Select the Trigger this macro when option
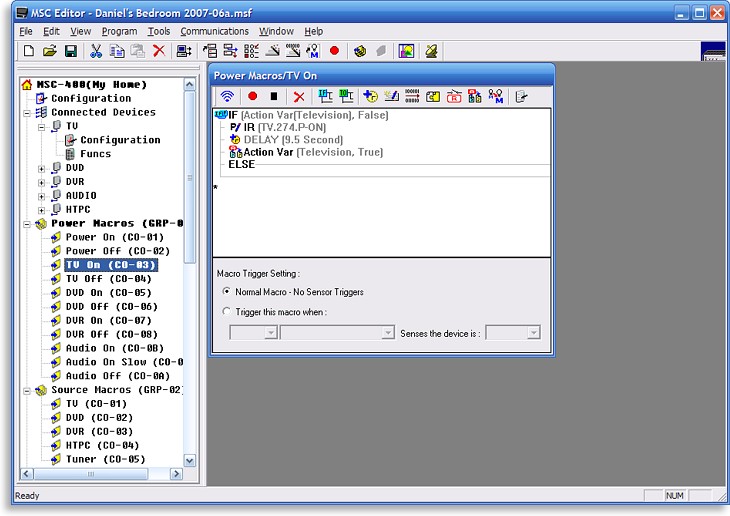The image size is (730, 516). pyautogui.click(x=226, y=312)
